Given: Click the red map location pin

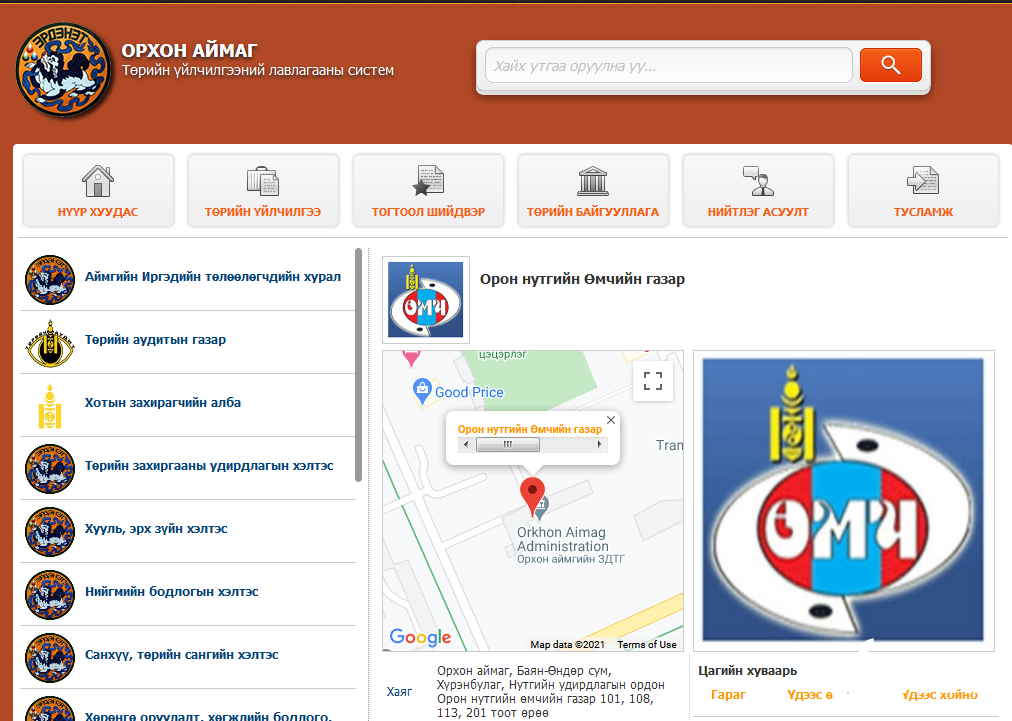Looking at the screenshot, I should pos(532,496).
